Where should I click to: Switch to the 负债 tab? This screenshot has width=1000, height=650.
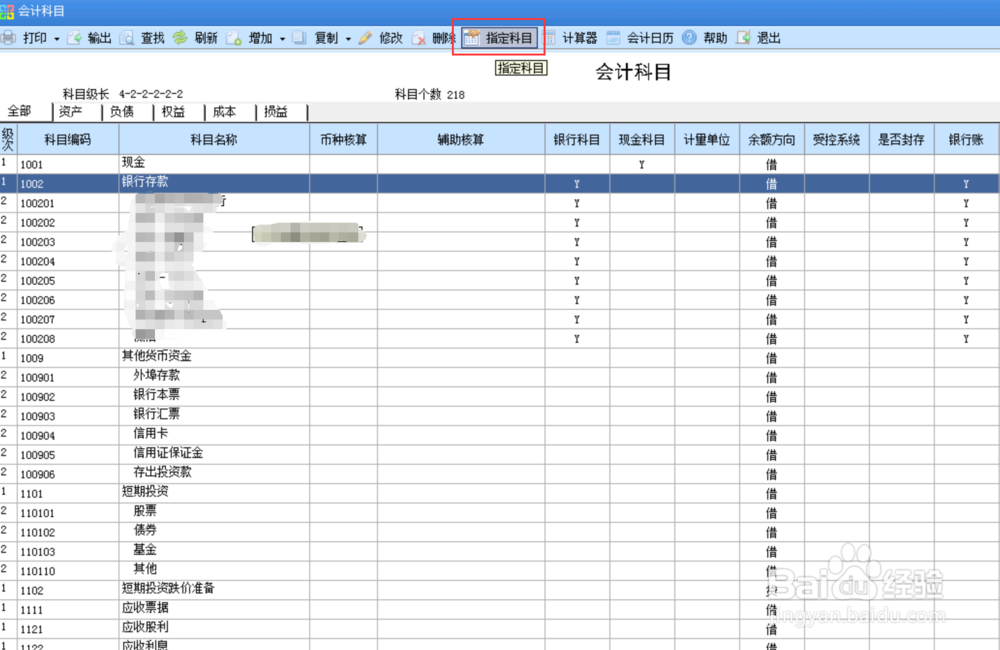click(121, 112)
